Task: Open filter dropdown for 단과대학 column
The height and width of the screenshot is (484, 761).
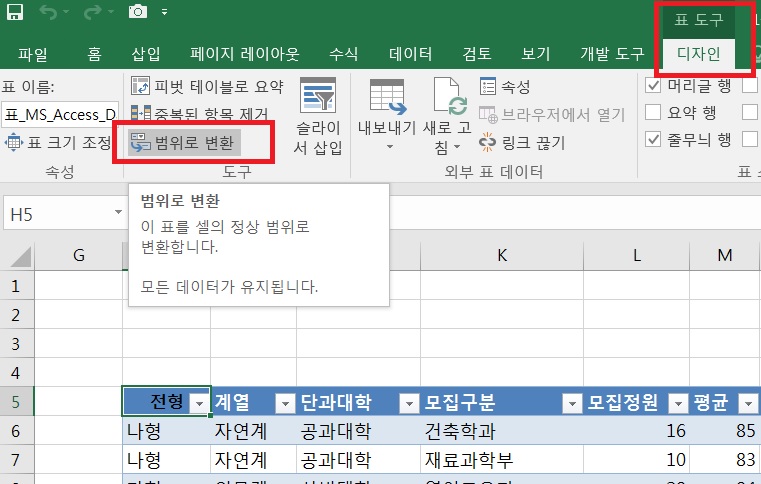Action: tap(408, 403)
